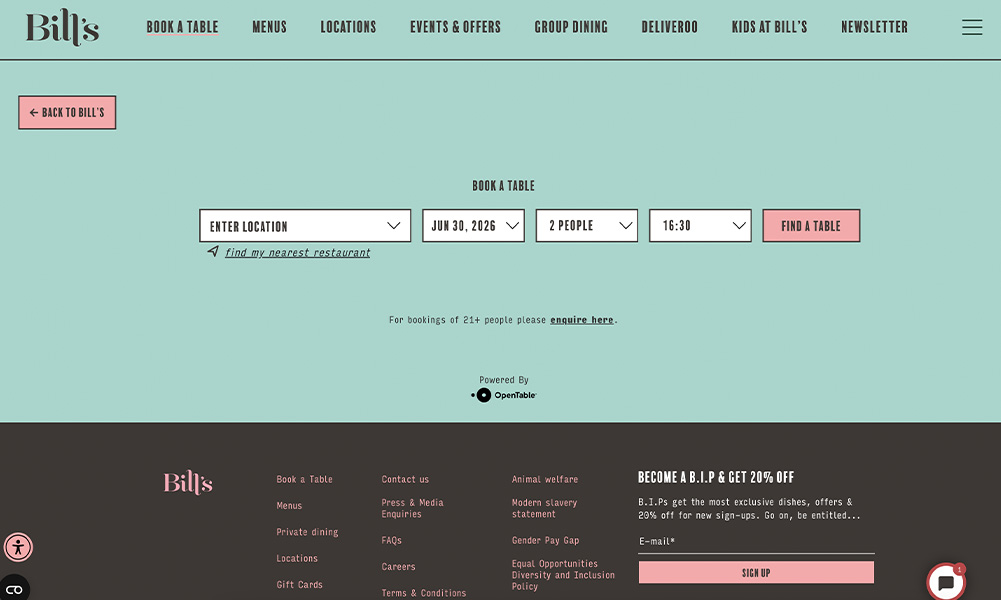Image resolution: width=1001 pixels, height=600 pixels.
Task: Open footer Gift Cards link
Action: point(299,585)
